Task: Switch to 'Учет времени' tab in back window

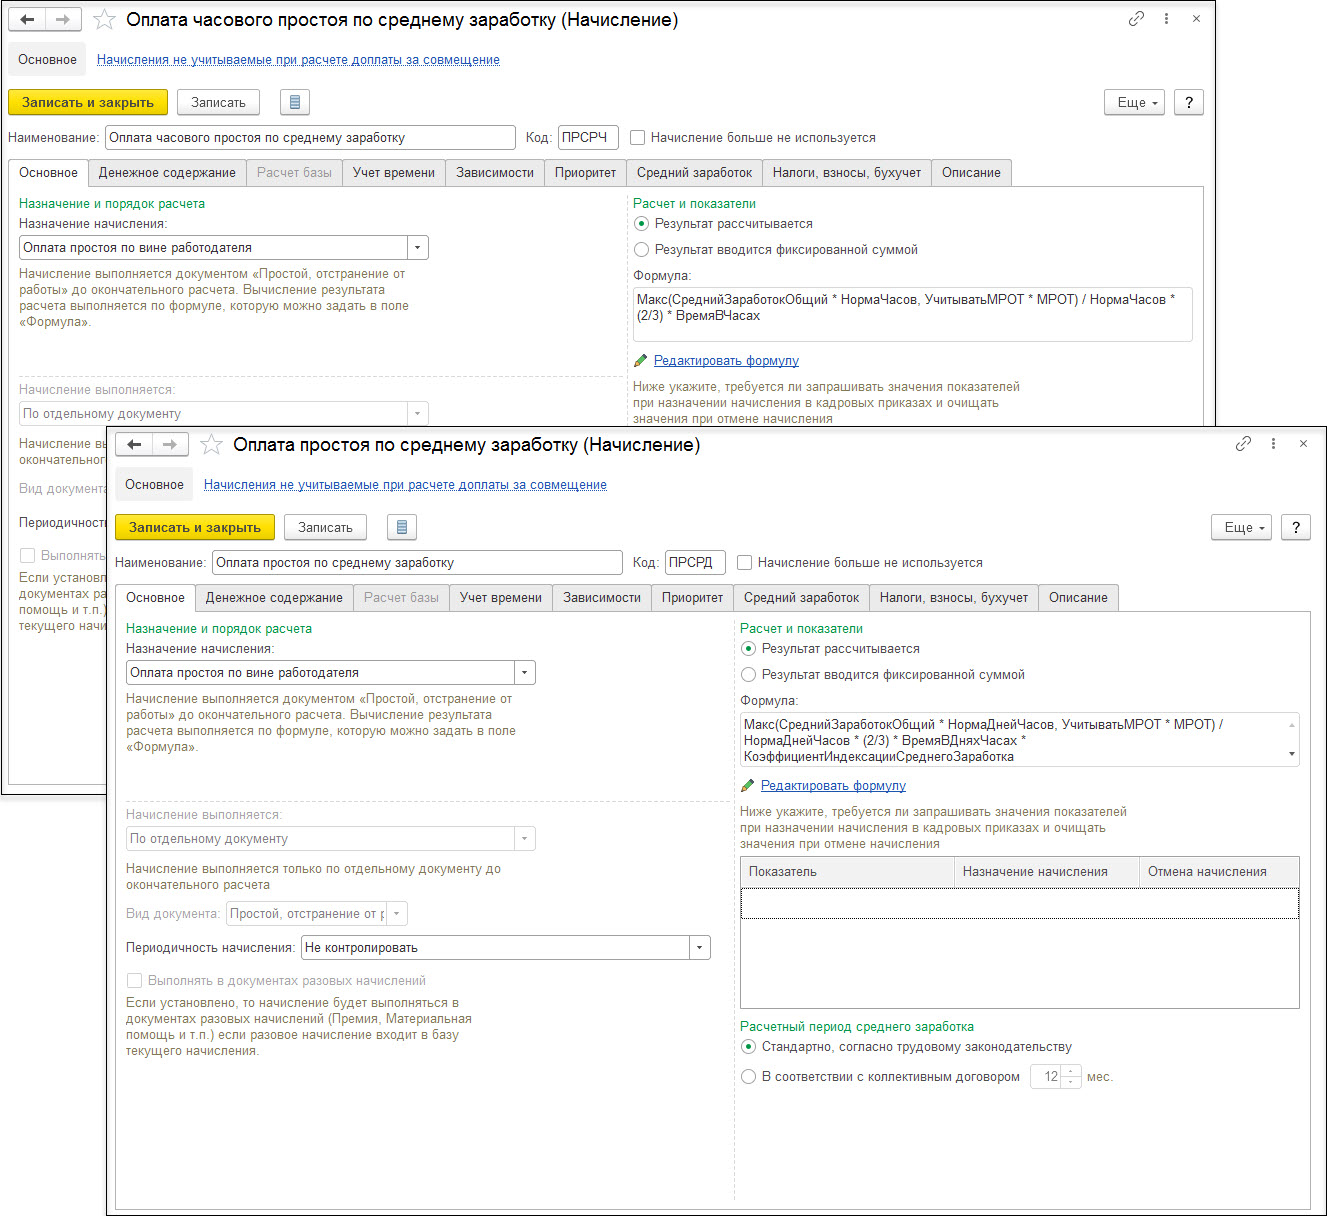Action: click(x=394, y=173)
